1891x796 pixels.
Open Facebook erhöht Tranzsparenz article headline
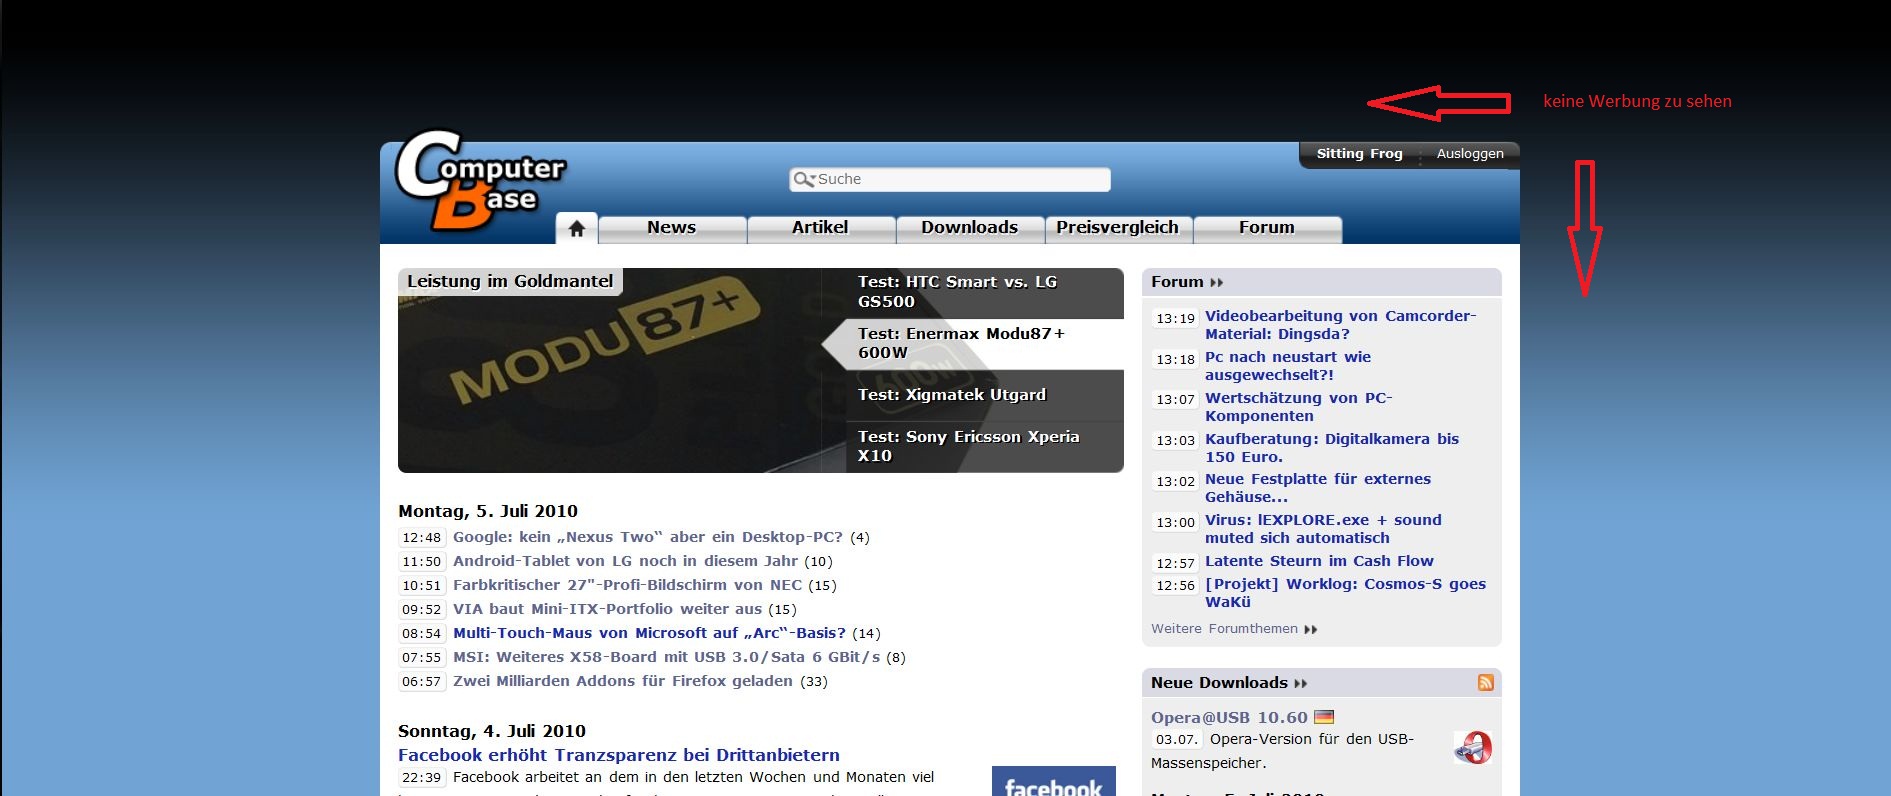(619, 755)
